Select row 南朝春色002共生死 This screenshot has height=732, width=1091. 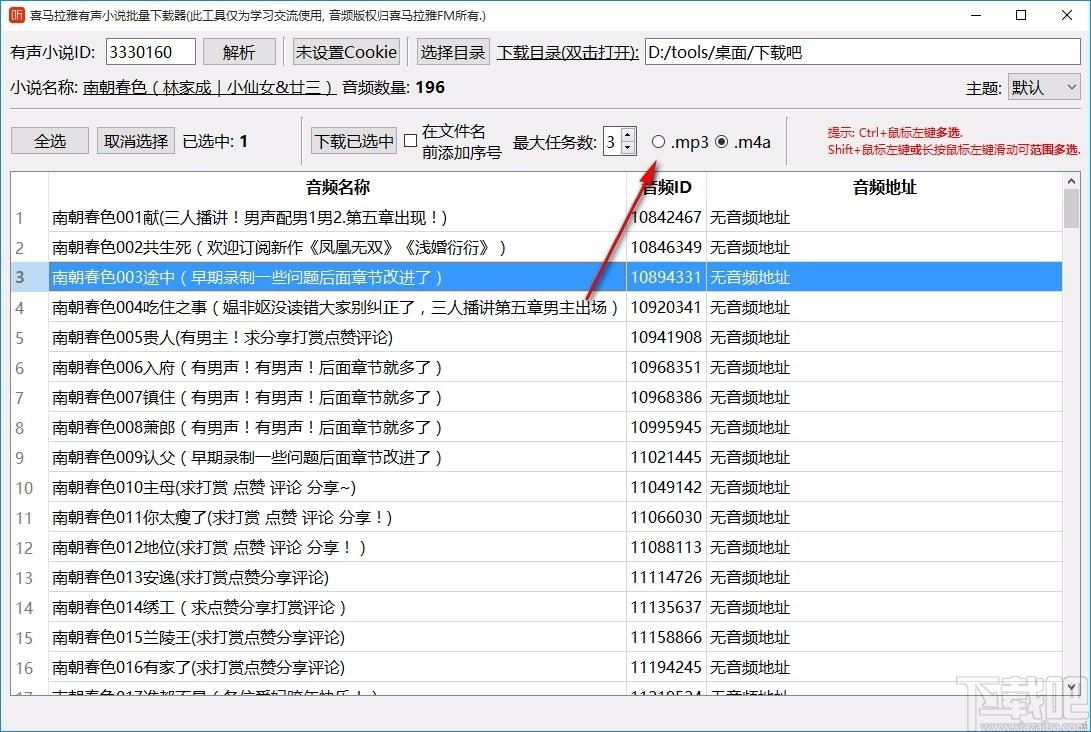click(x=337, y=248)
